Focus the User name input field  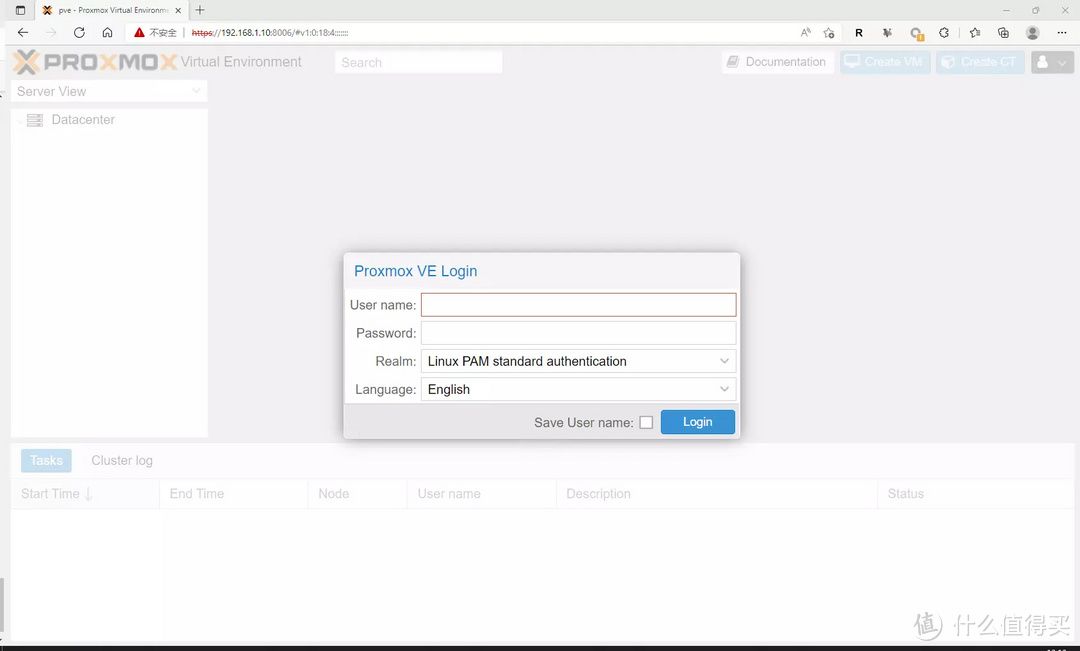pos(578,305)
